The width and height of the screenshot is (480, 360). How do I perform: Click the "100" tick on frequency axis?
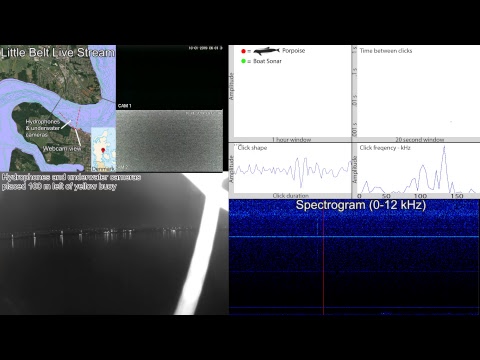[x=420, y=196]
